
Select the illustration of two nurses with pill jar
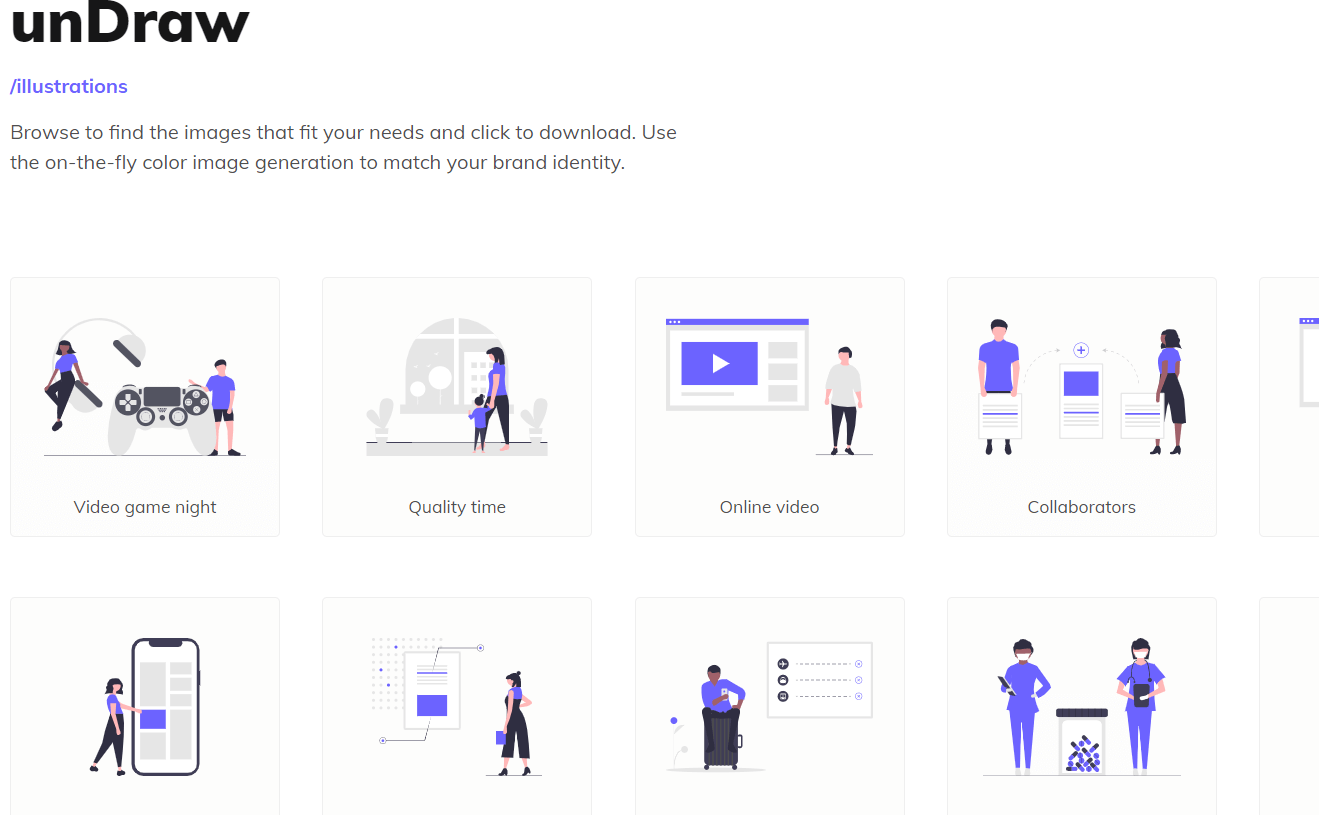point(1082,706)
